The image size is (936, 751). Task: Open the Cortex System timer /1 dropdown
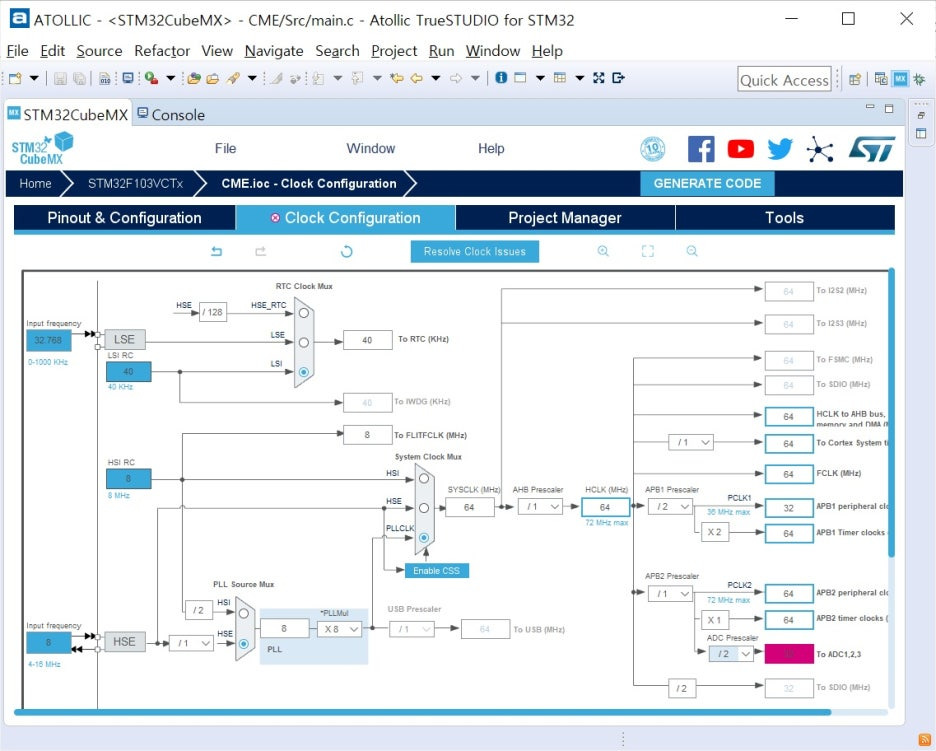point(691,442)
